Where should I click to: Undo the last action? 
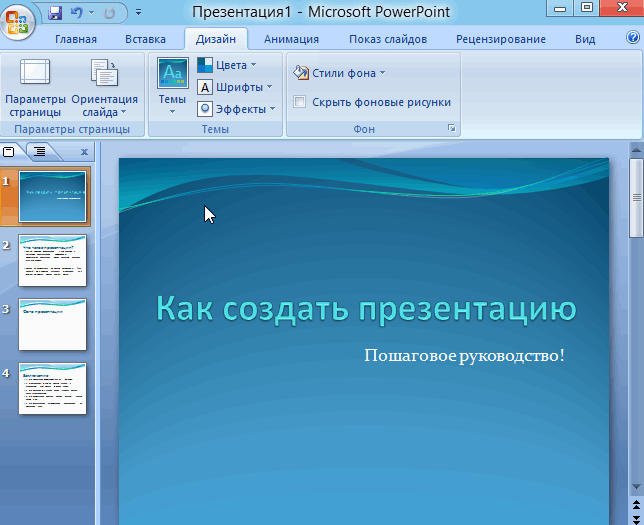tap(76, 13)
